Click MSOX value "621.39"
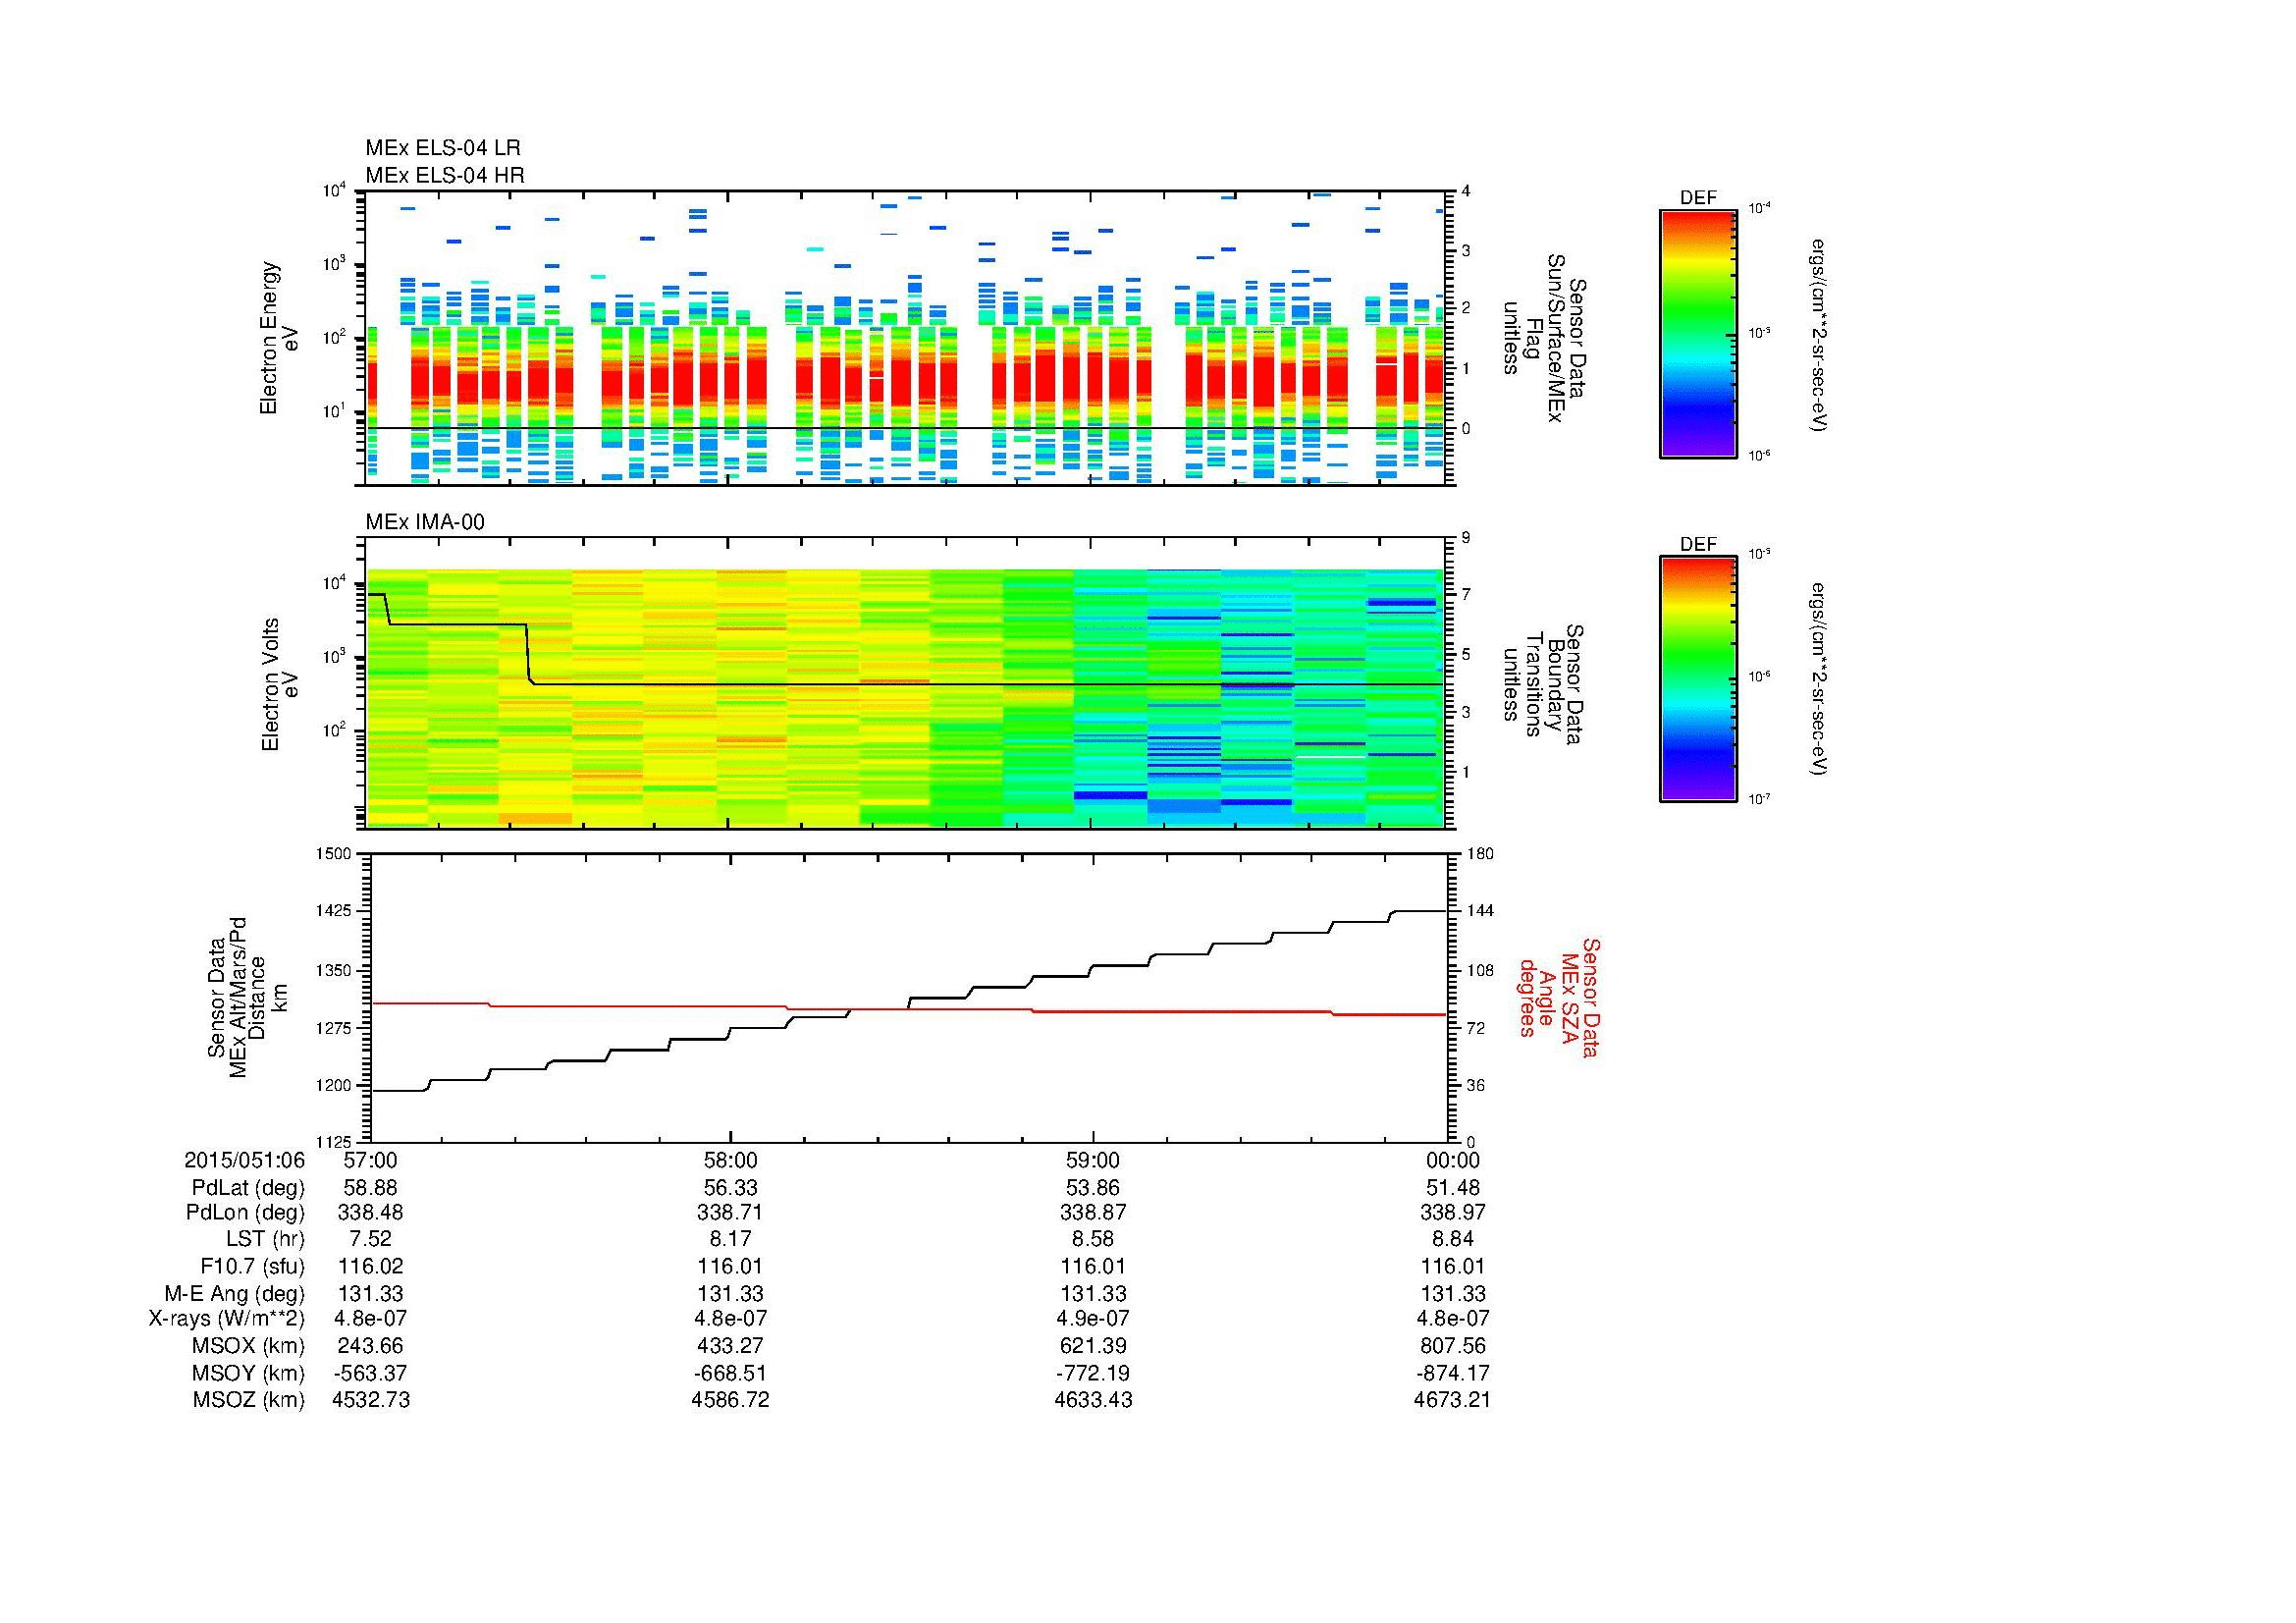Viewport: 2296px width, 1623px height. tap(1093, 1346)
